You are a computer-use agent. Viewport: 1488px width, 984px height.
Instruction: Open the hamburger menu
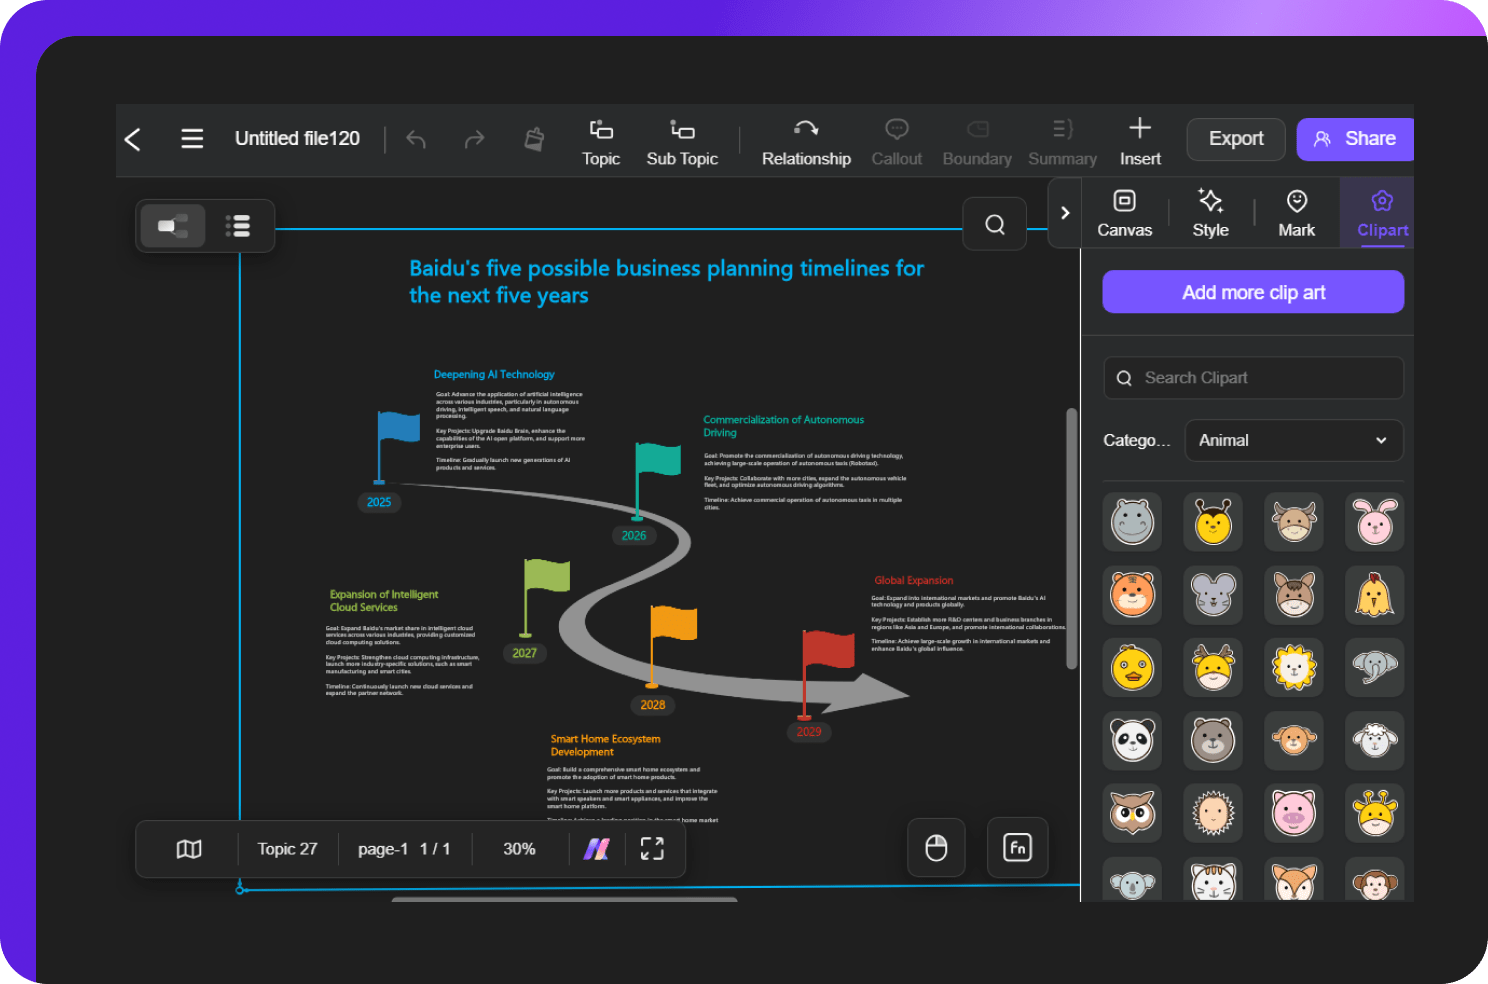coord(192,138)
